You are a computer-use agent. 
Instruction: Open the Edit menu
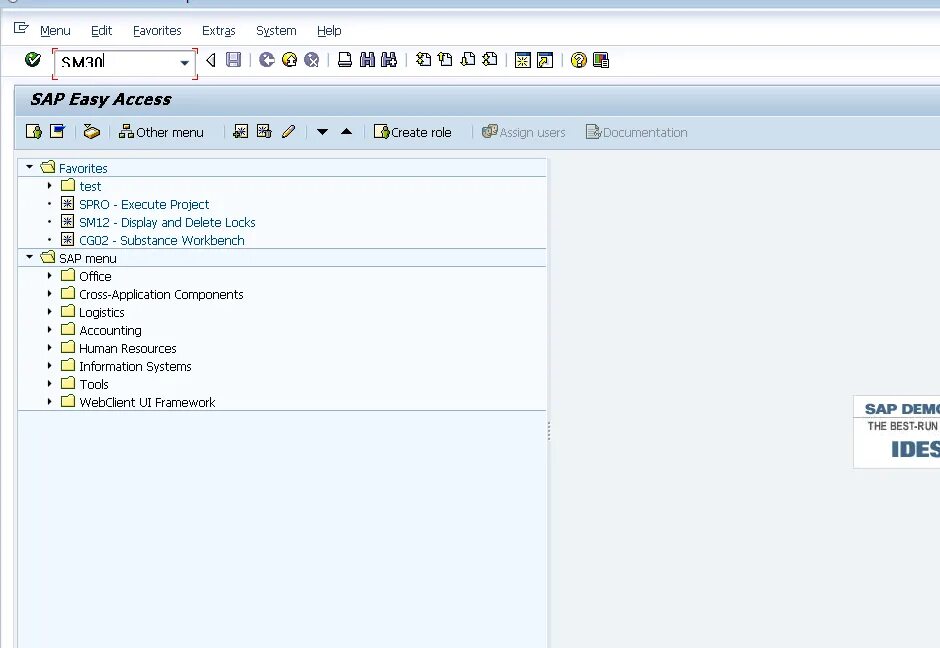click(101, 31)
